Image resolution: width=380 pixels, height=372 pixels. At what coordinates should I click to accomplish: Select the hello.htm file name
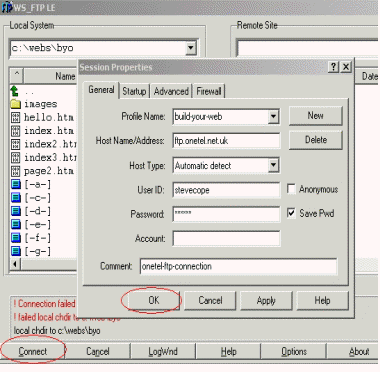coord(49,117)
